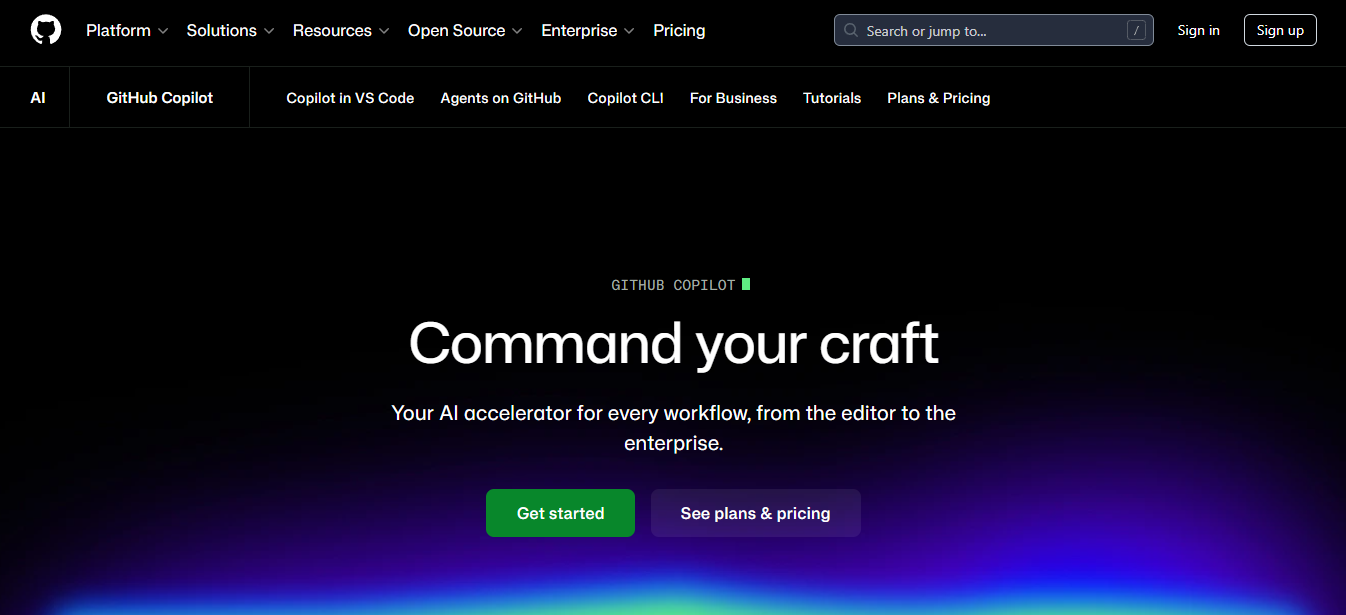Click the Command your craft heading
Viewport: 1346px width, 615px height.
pos(673,344)
